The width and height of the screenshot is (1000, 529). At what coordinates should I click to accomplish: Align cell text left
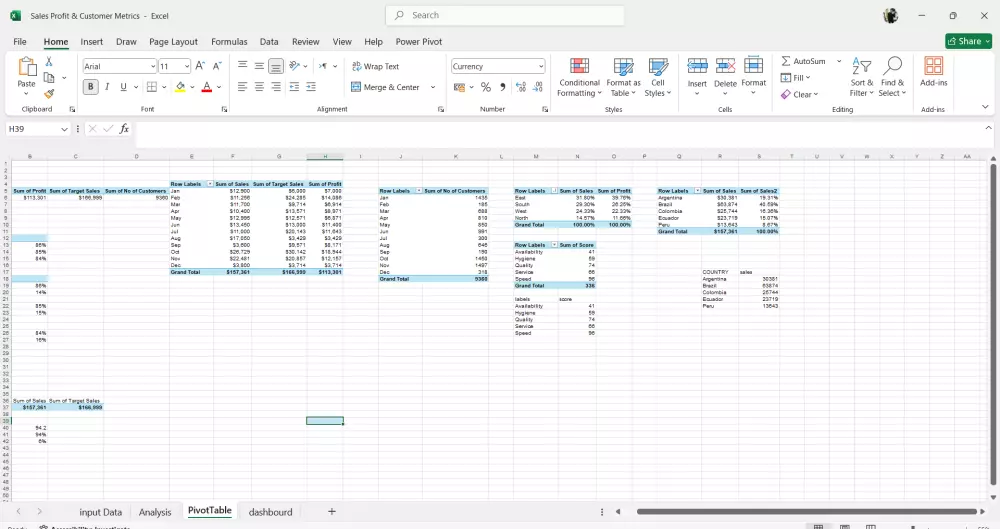[242, 87]
